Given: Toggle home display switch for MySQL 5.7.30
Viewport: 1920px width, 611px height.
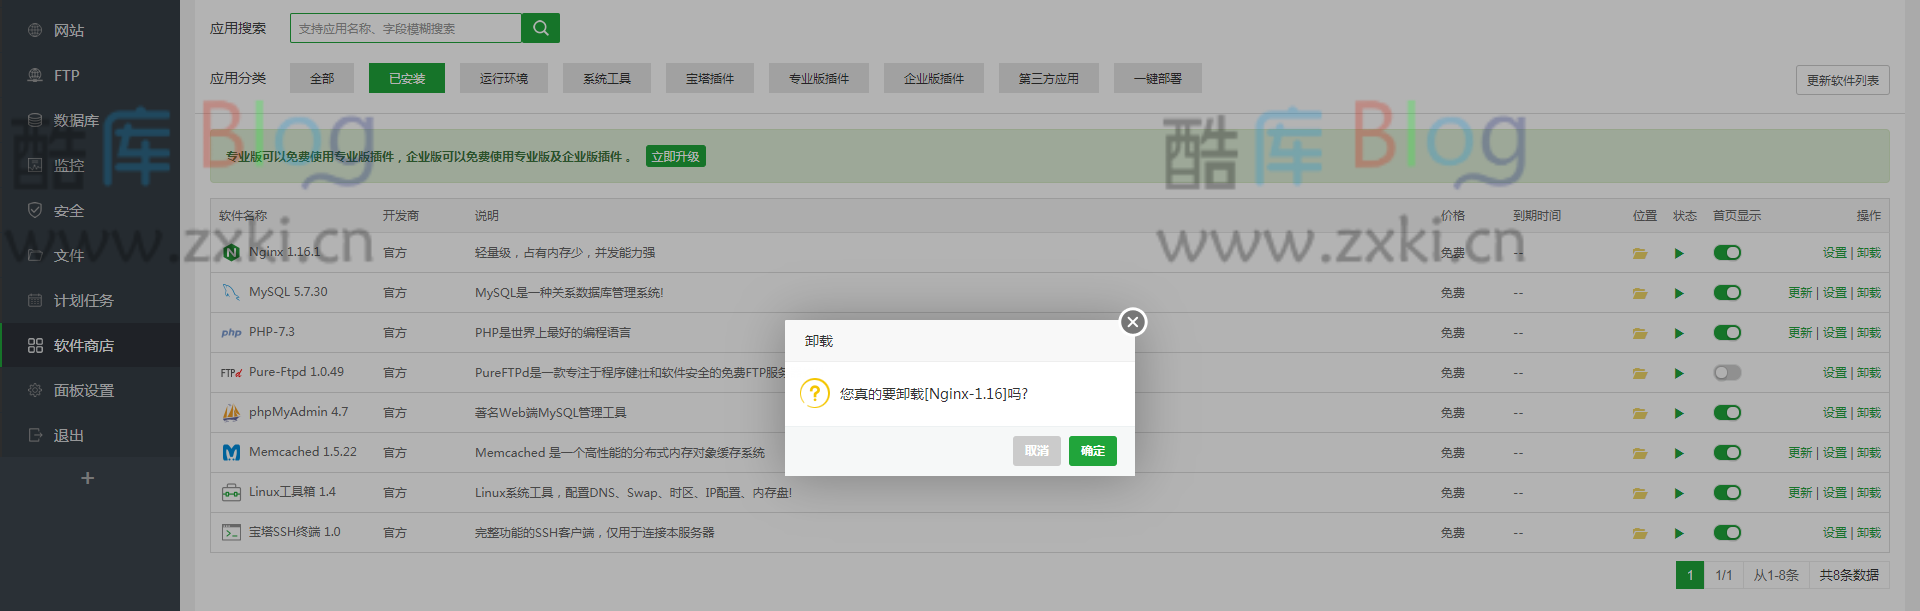Looking at the screenshot, I should click(1727, 293).
